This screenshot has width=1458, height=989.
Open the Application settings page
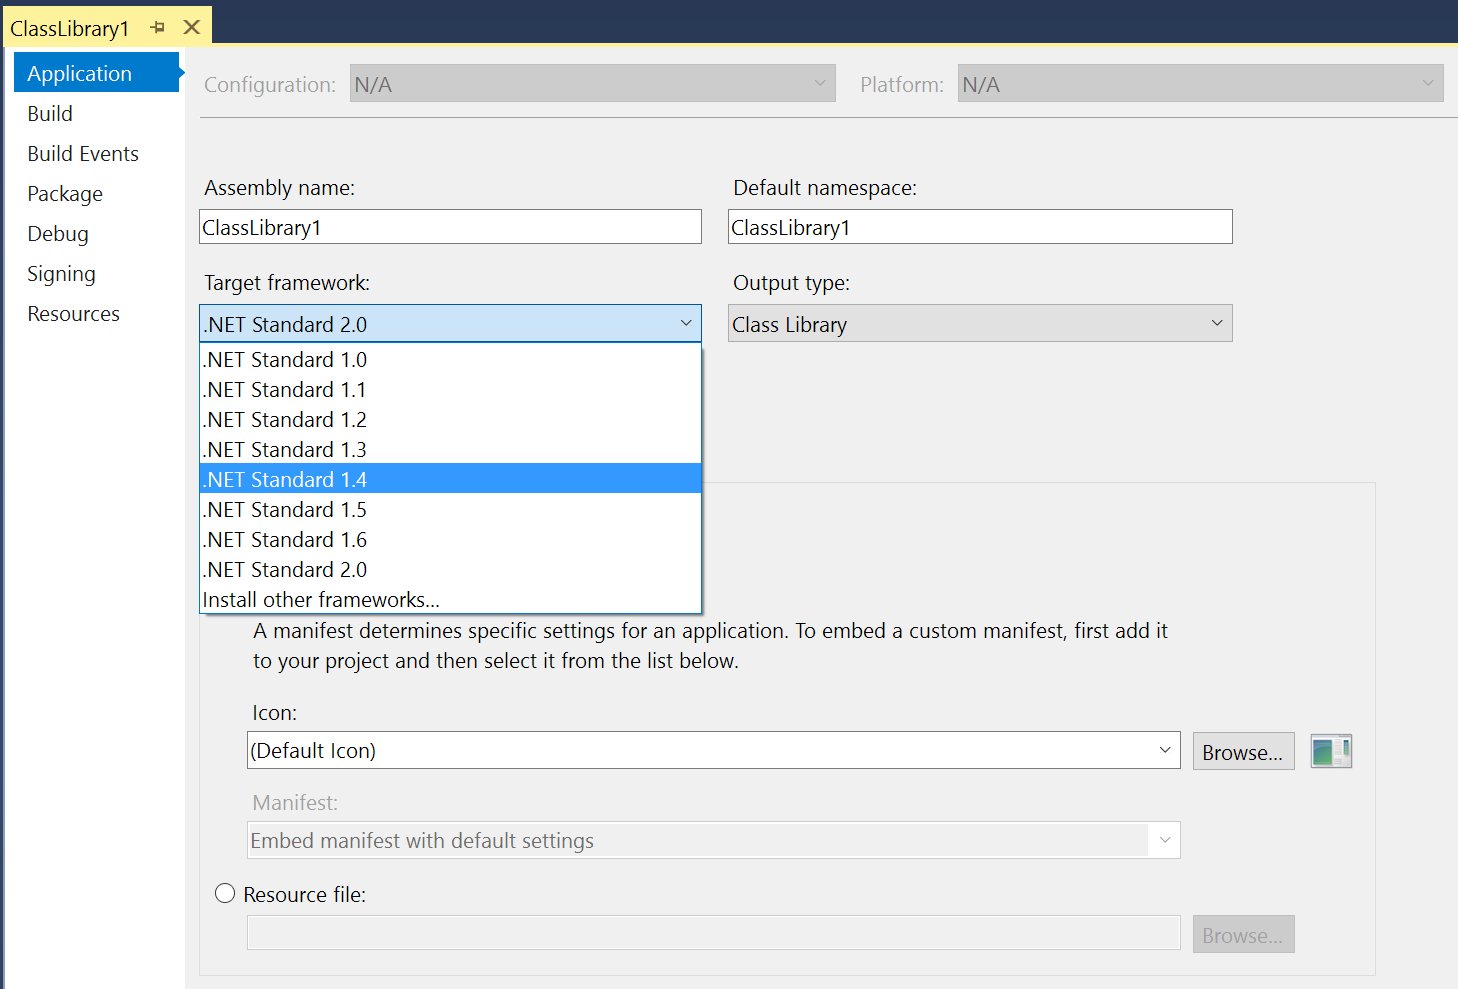(x=96, y=73)
